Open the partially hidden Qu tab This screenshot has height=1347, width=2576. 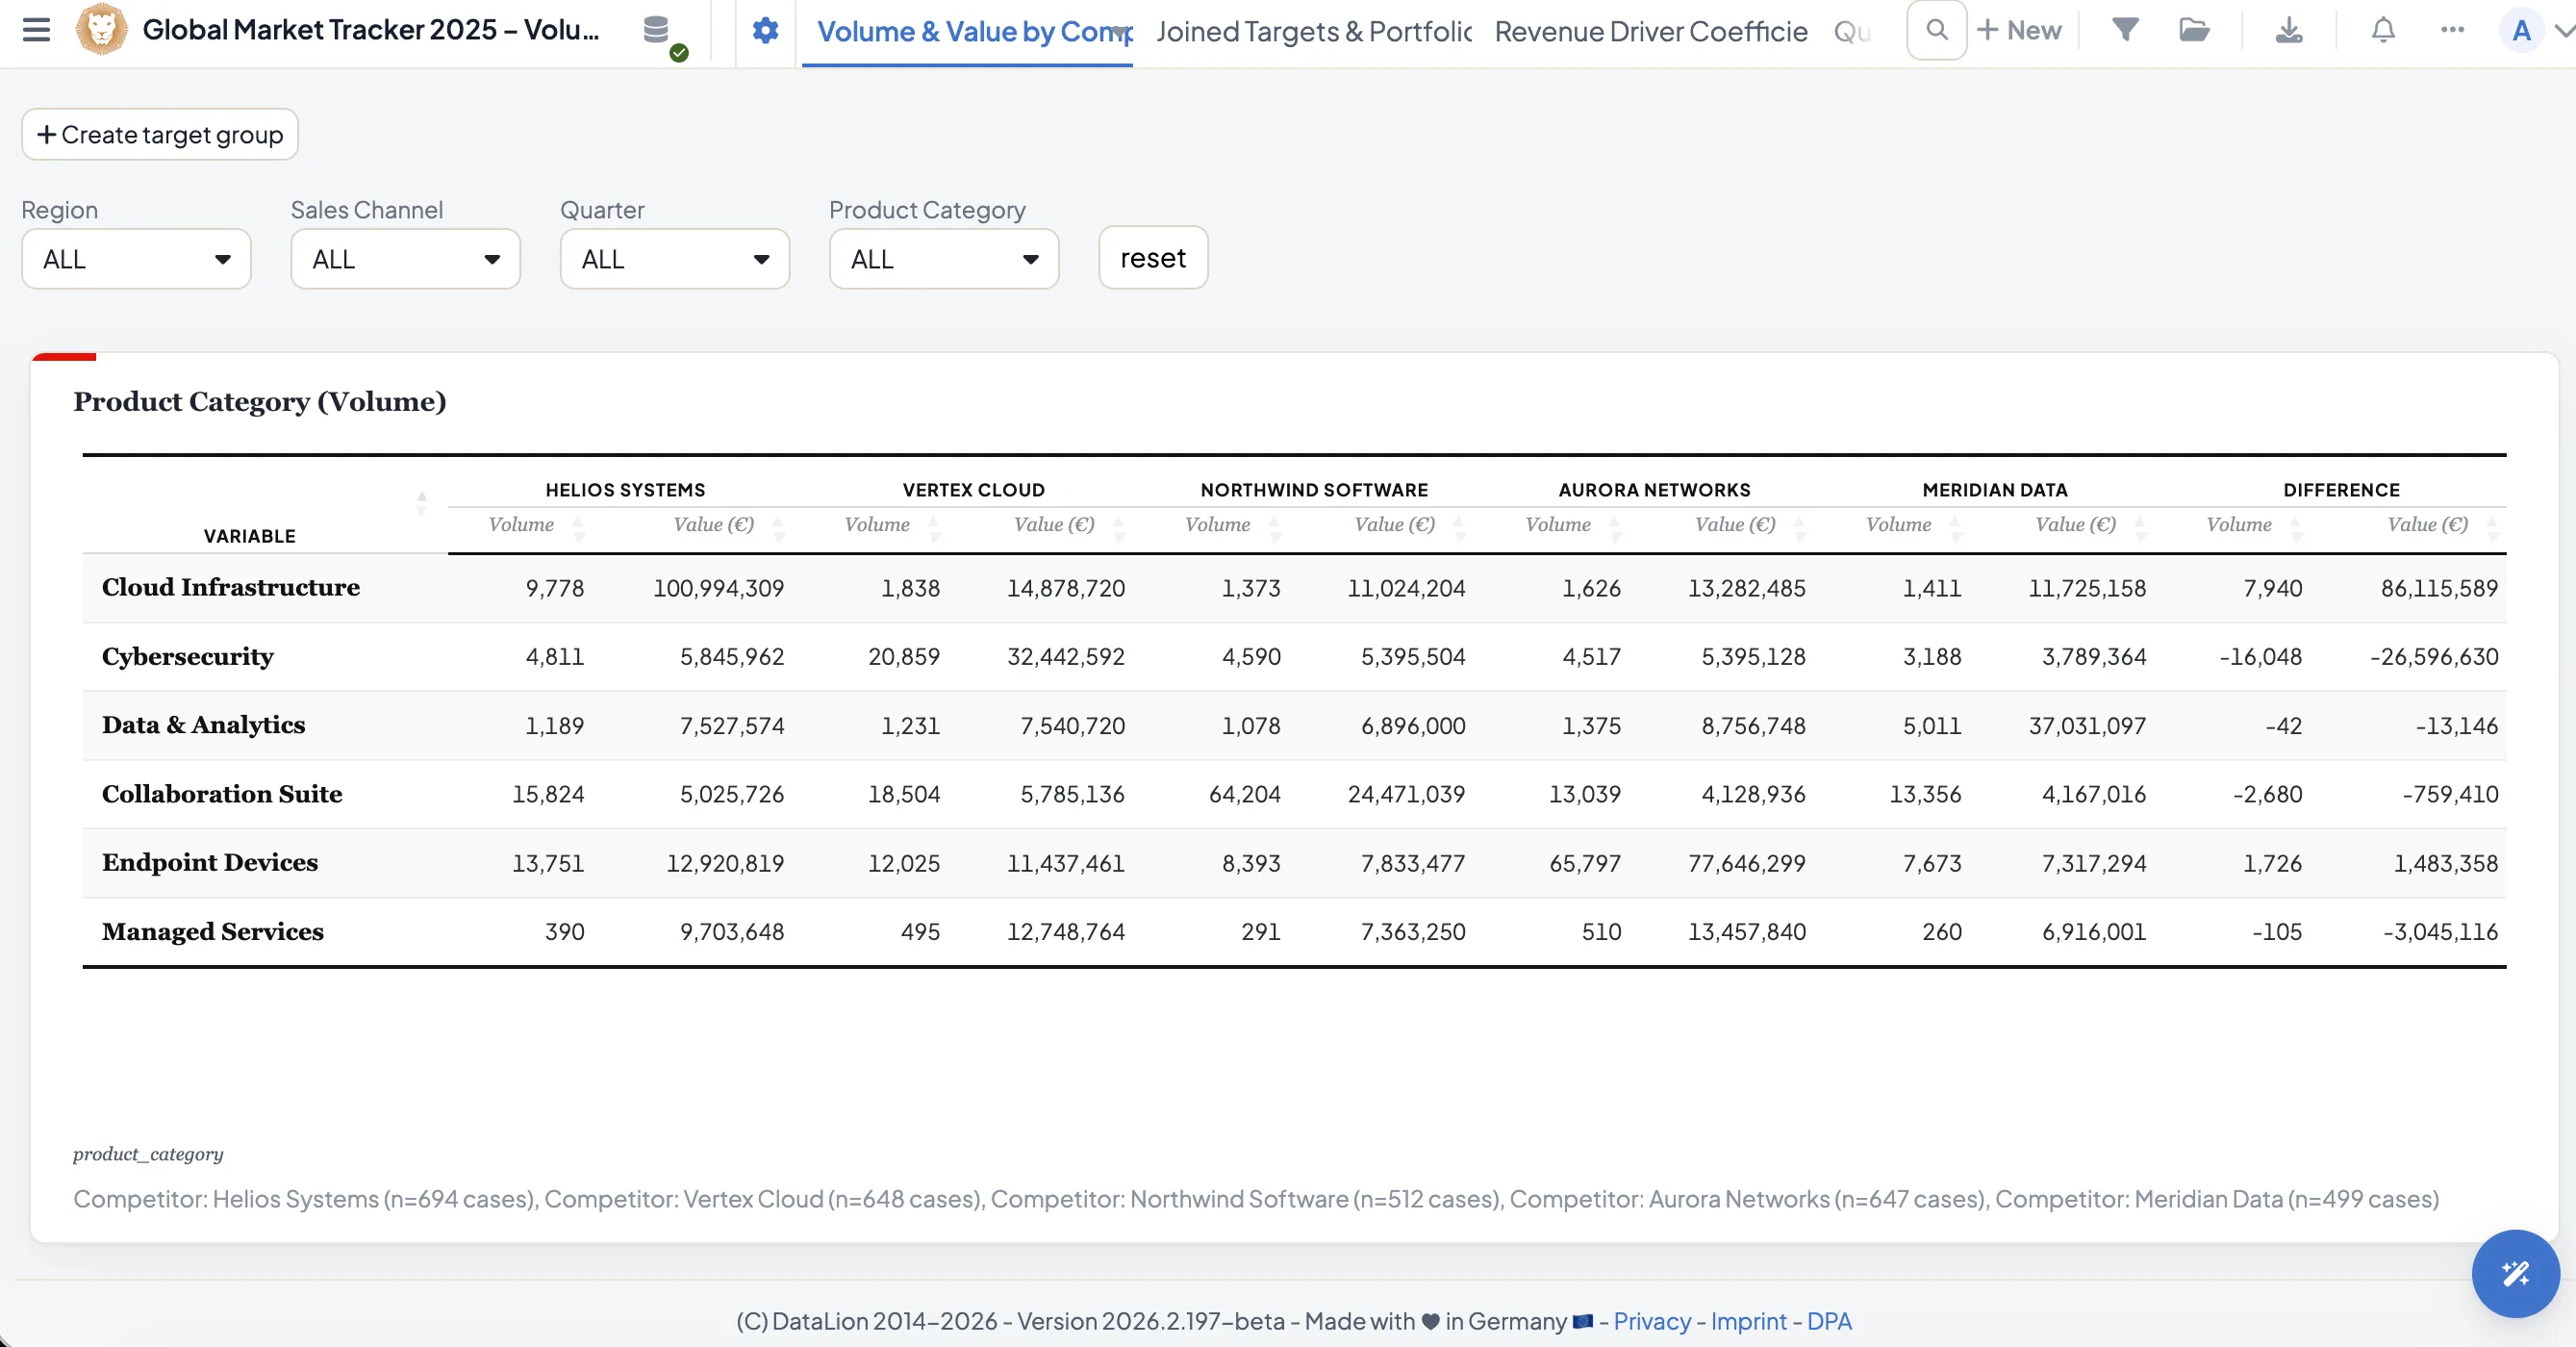(x=1852, y=32)
